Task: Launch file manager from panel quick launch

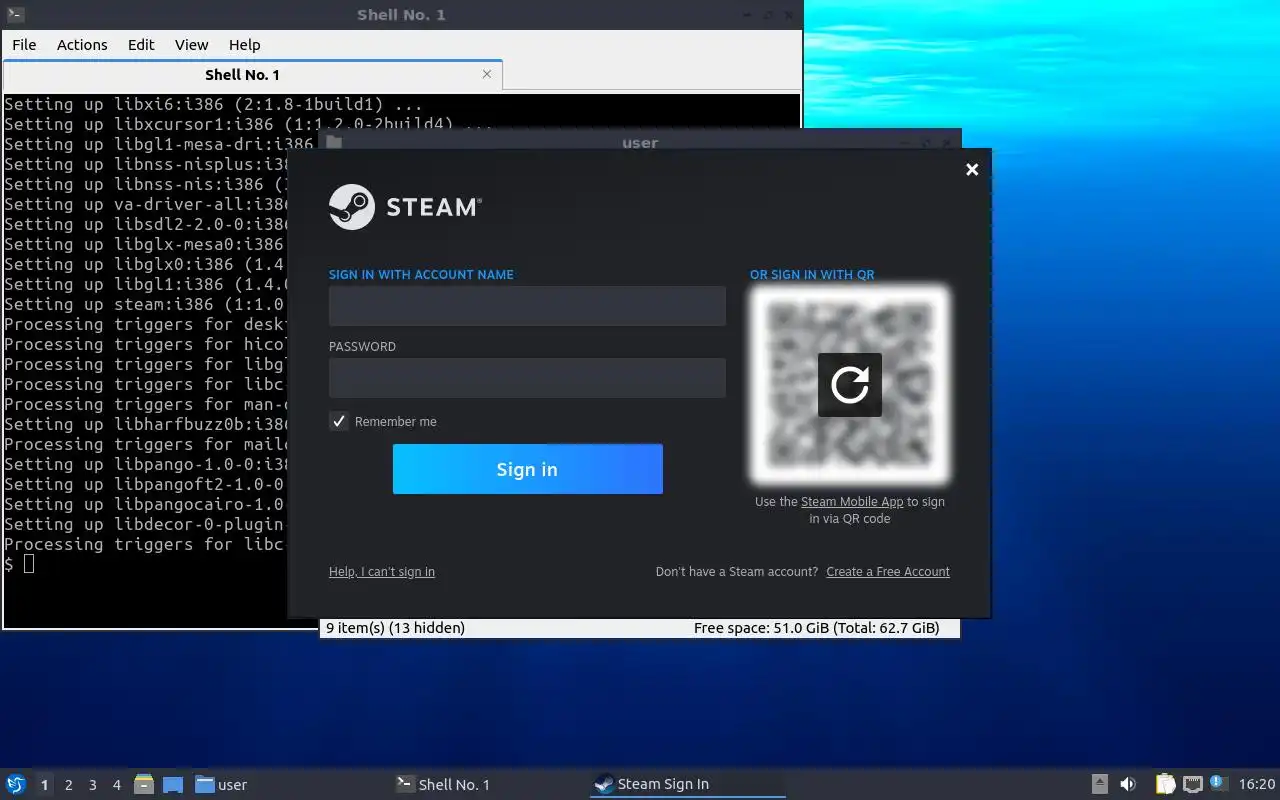Action: pyautogui.click(x=144, y=784)
